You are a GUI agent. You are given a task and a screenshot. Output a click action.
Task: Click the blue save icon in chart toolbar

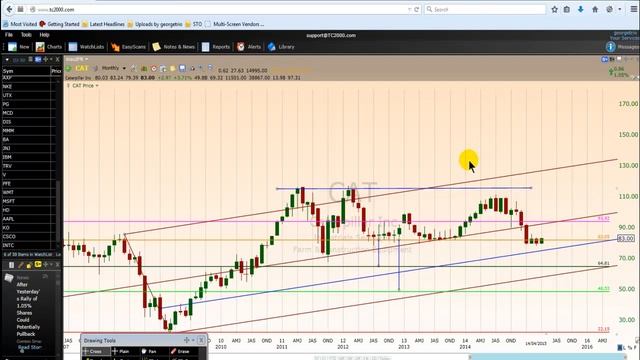(x=182, y=68)
